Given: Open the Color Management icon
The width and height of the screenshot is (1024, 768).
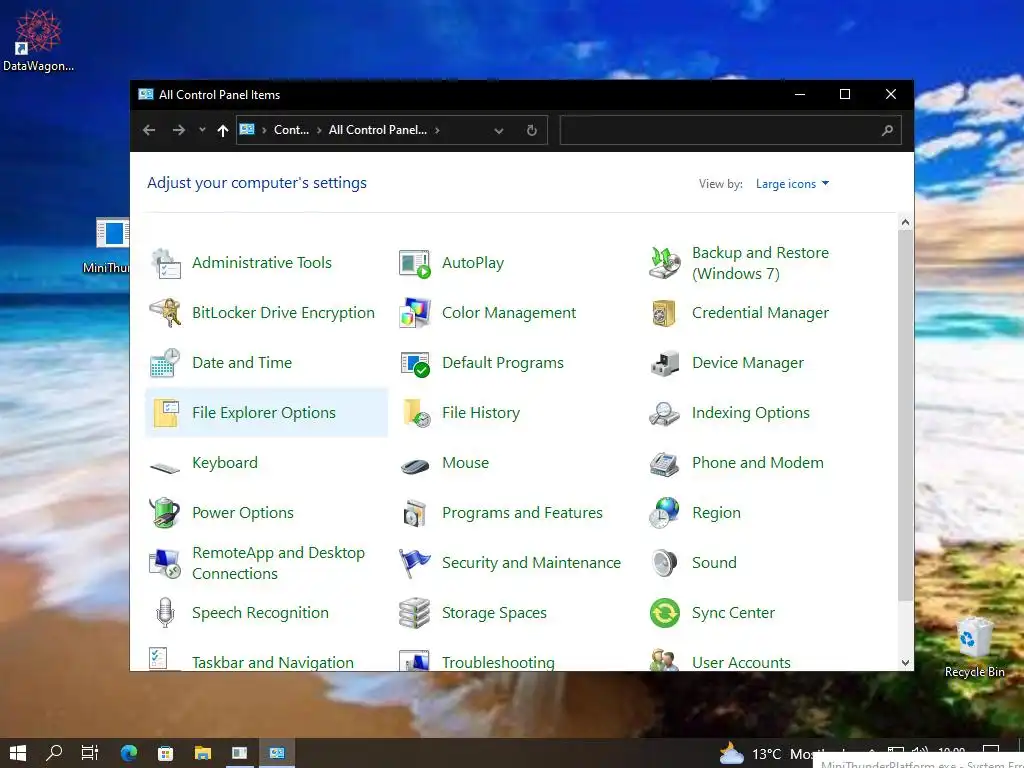Looking at the screenshot, I should (415, 313).
